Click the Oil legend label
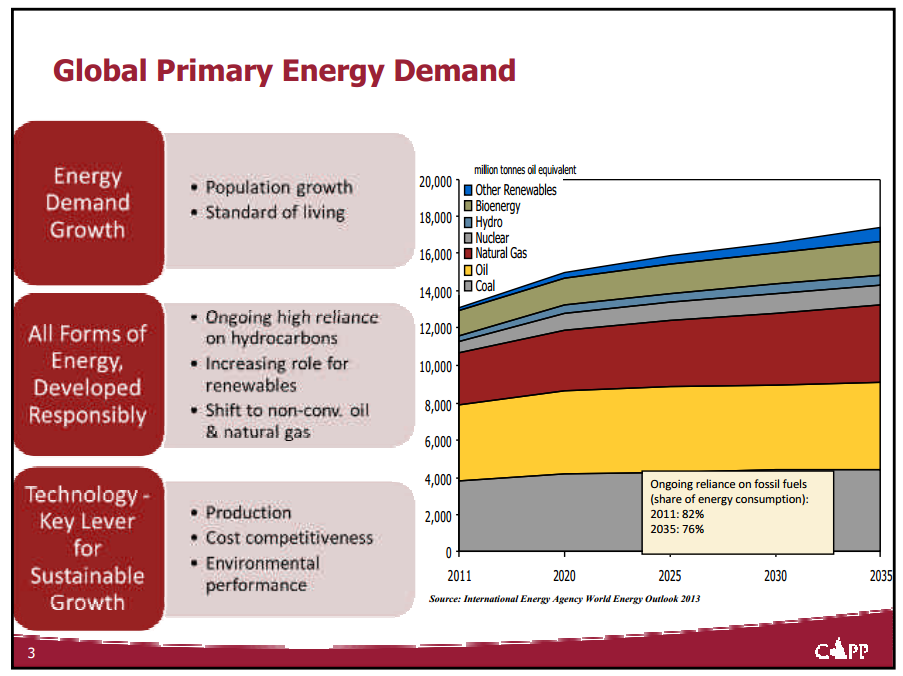903x676 pixels. 481,270
